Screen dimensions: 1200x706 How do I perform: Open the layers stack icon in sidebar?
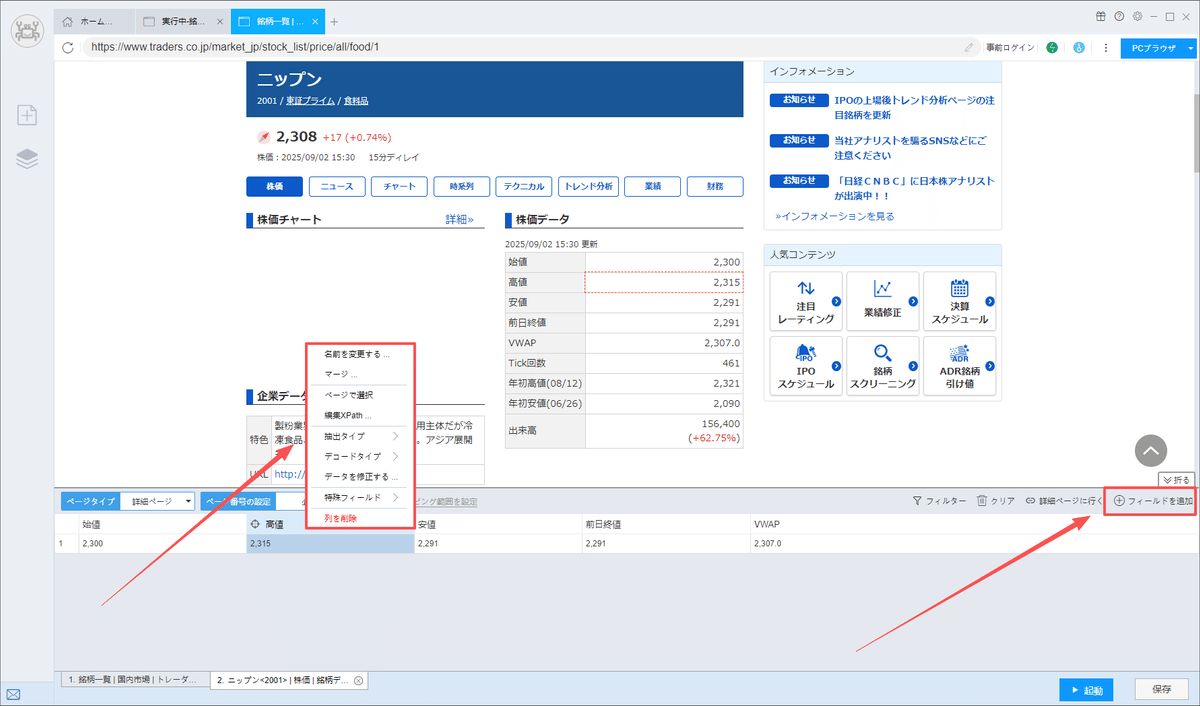[27, 158]
